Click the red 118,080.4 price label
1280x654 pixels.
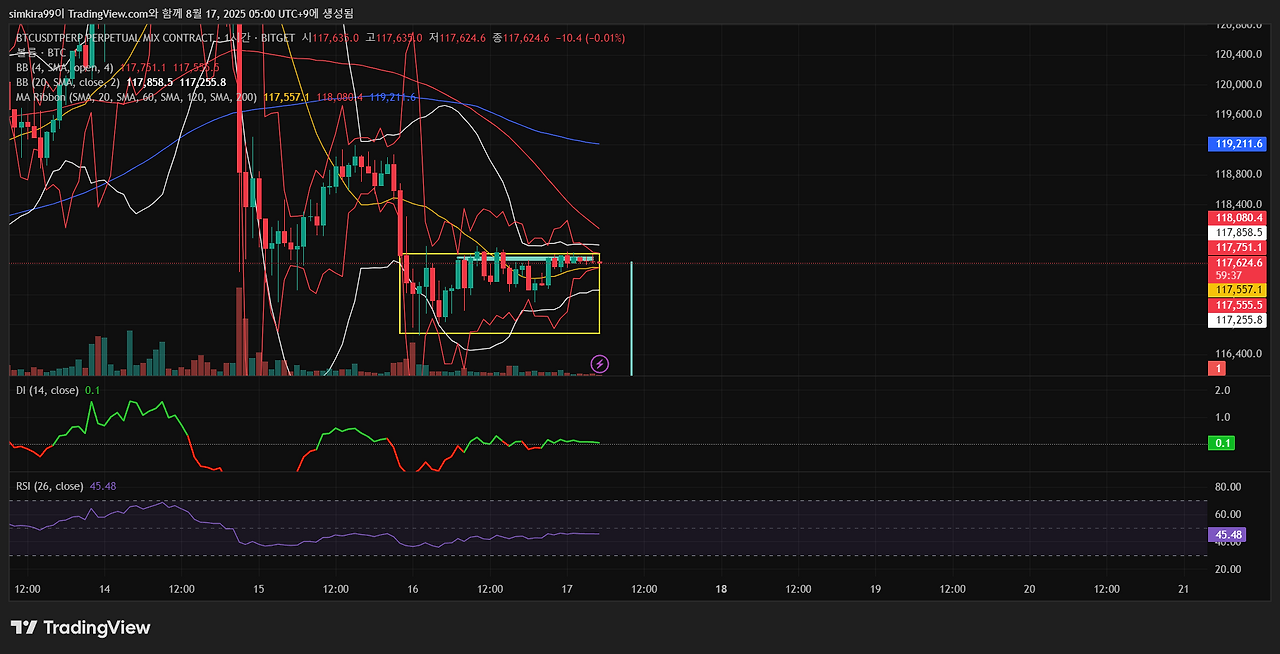click(1238, 217)
